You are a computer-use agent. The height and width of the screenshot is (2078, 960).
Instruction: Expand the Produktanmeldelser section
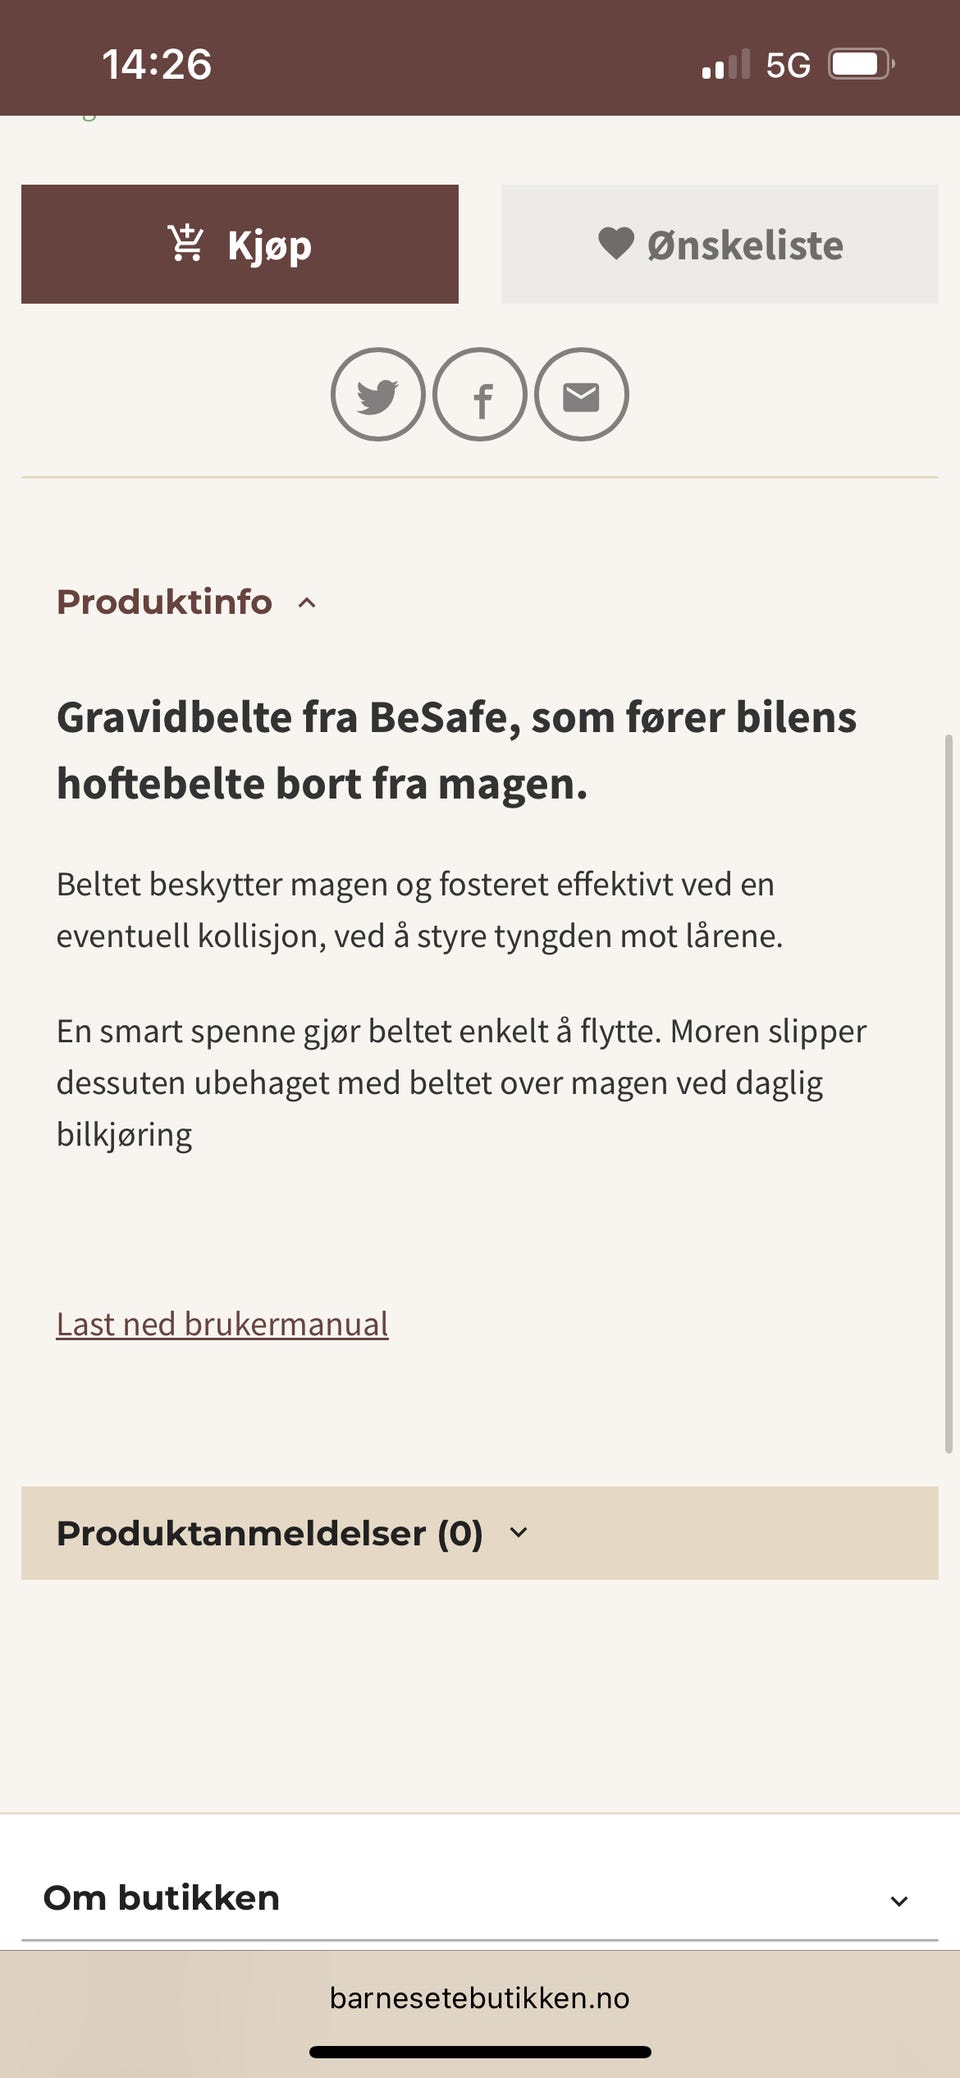pos(518,1532)
